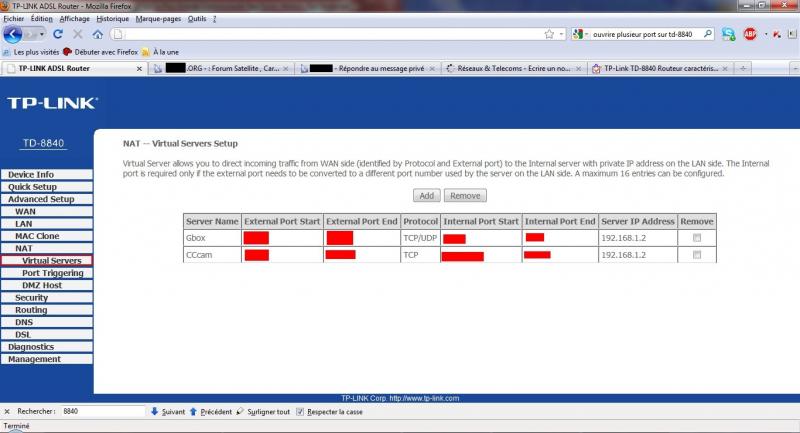The height and width of the screenshot is (433, 800).
Task: Switch to Répondre au message privé tab
Action: click(367, 68)
